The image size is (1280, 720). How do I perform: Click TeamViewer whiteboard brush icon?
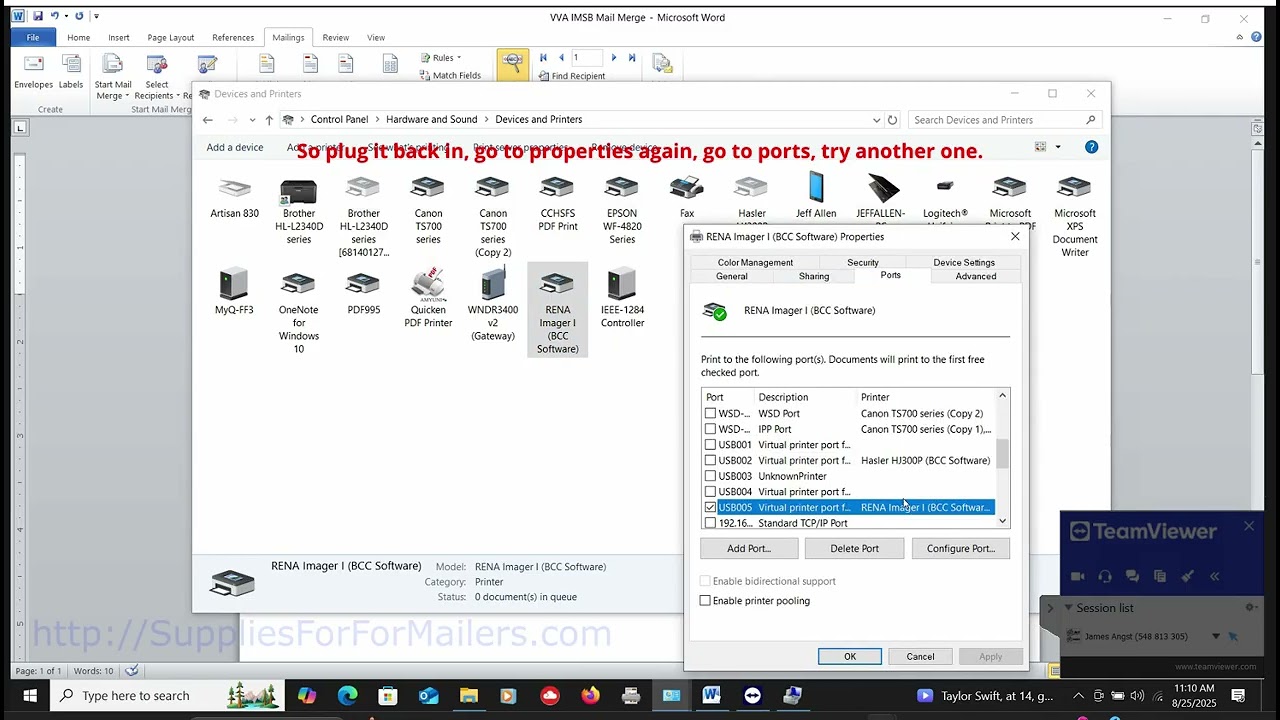click(1187, 576)
